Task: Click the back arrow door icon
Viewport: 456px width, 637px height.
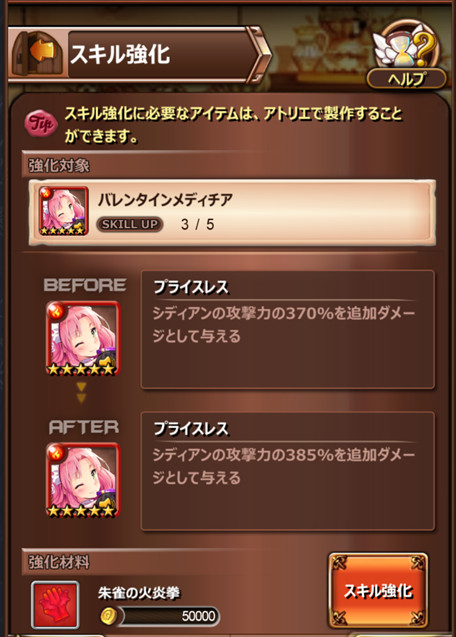Action: click(37, 53)
